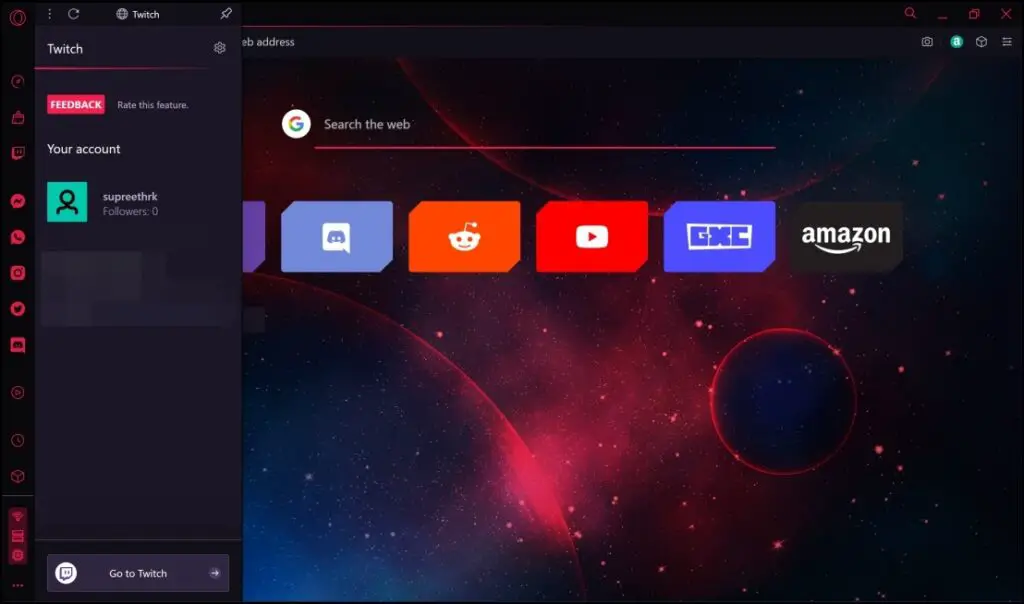Screen dimensions: 1024x604
Task: Open the Reddit speed dial tile
Action: tap(464, 236)
